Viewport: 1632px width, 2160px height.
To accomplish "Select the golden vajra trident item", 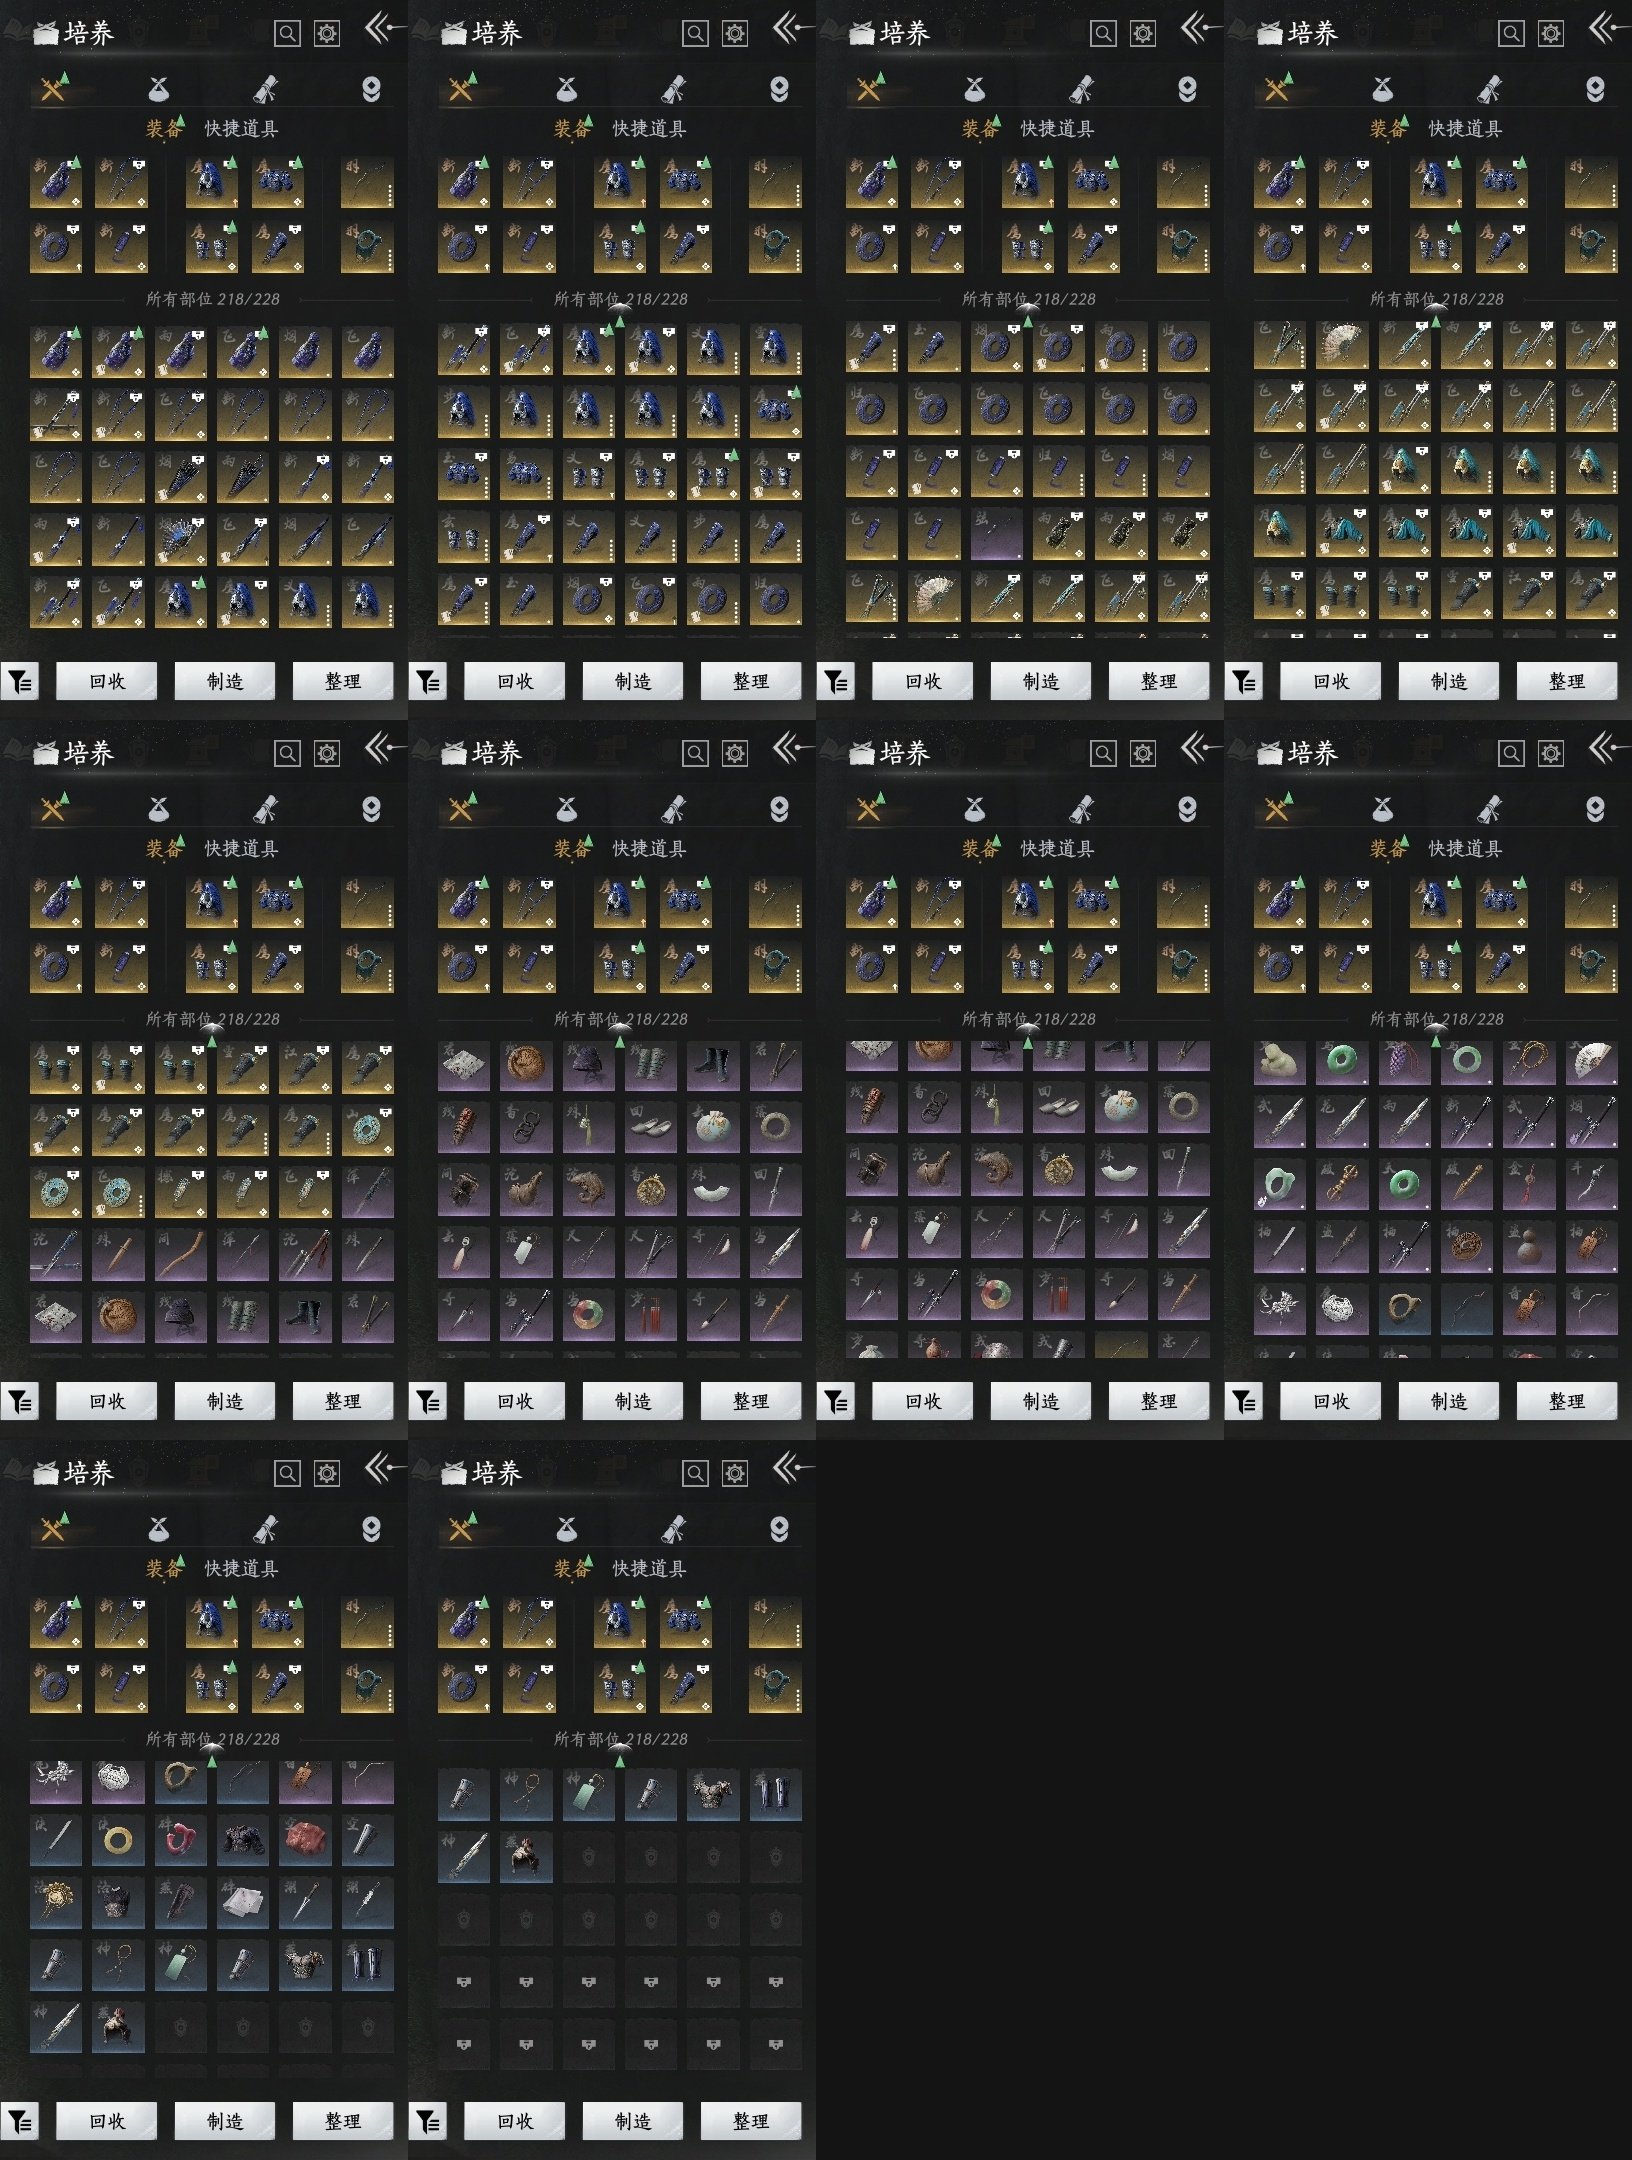I will coord(1342,1186).
